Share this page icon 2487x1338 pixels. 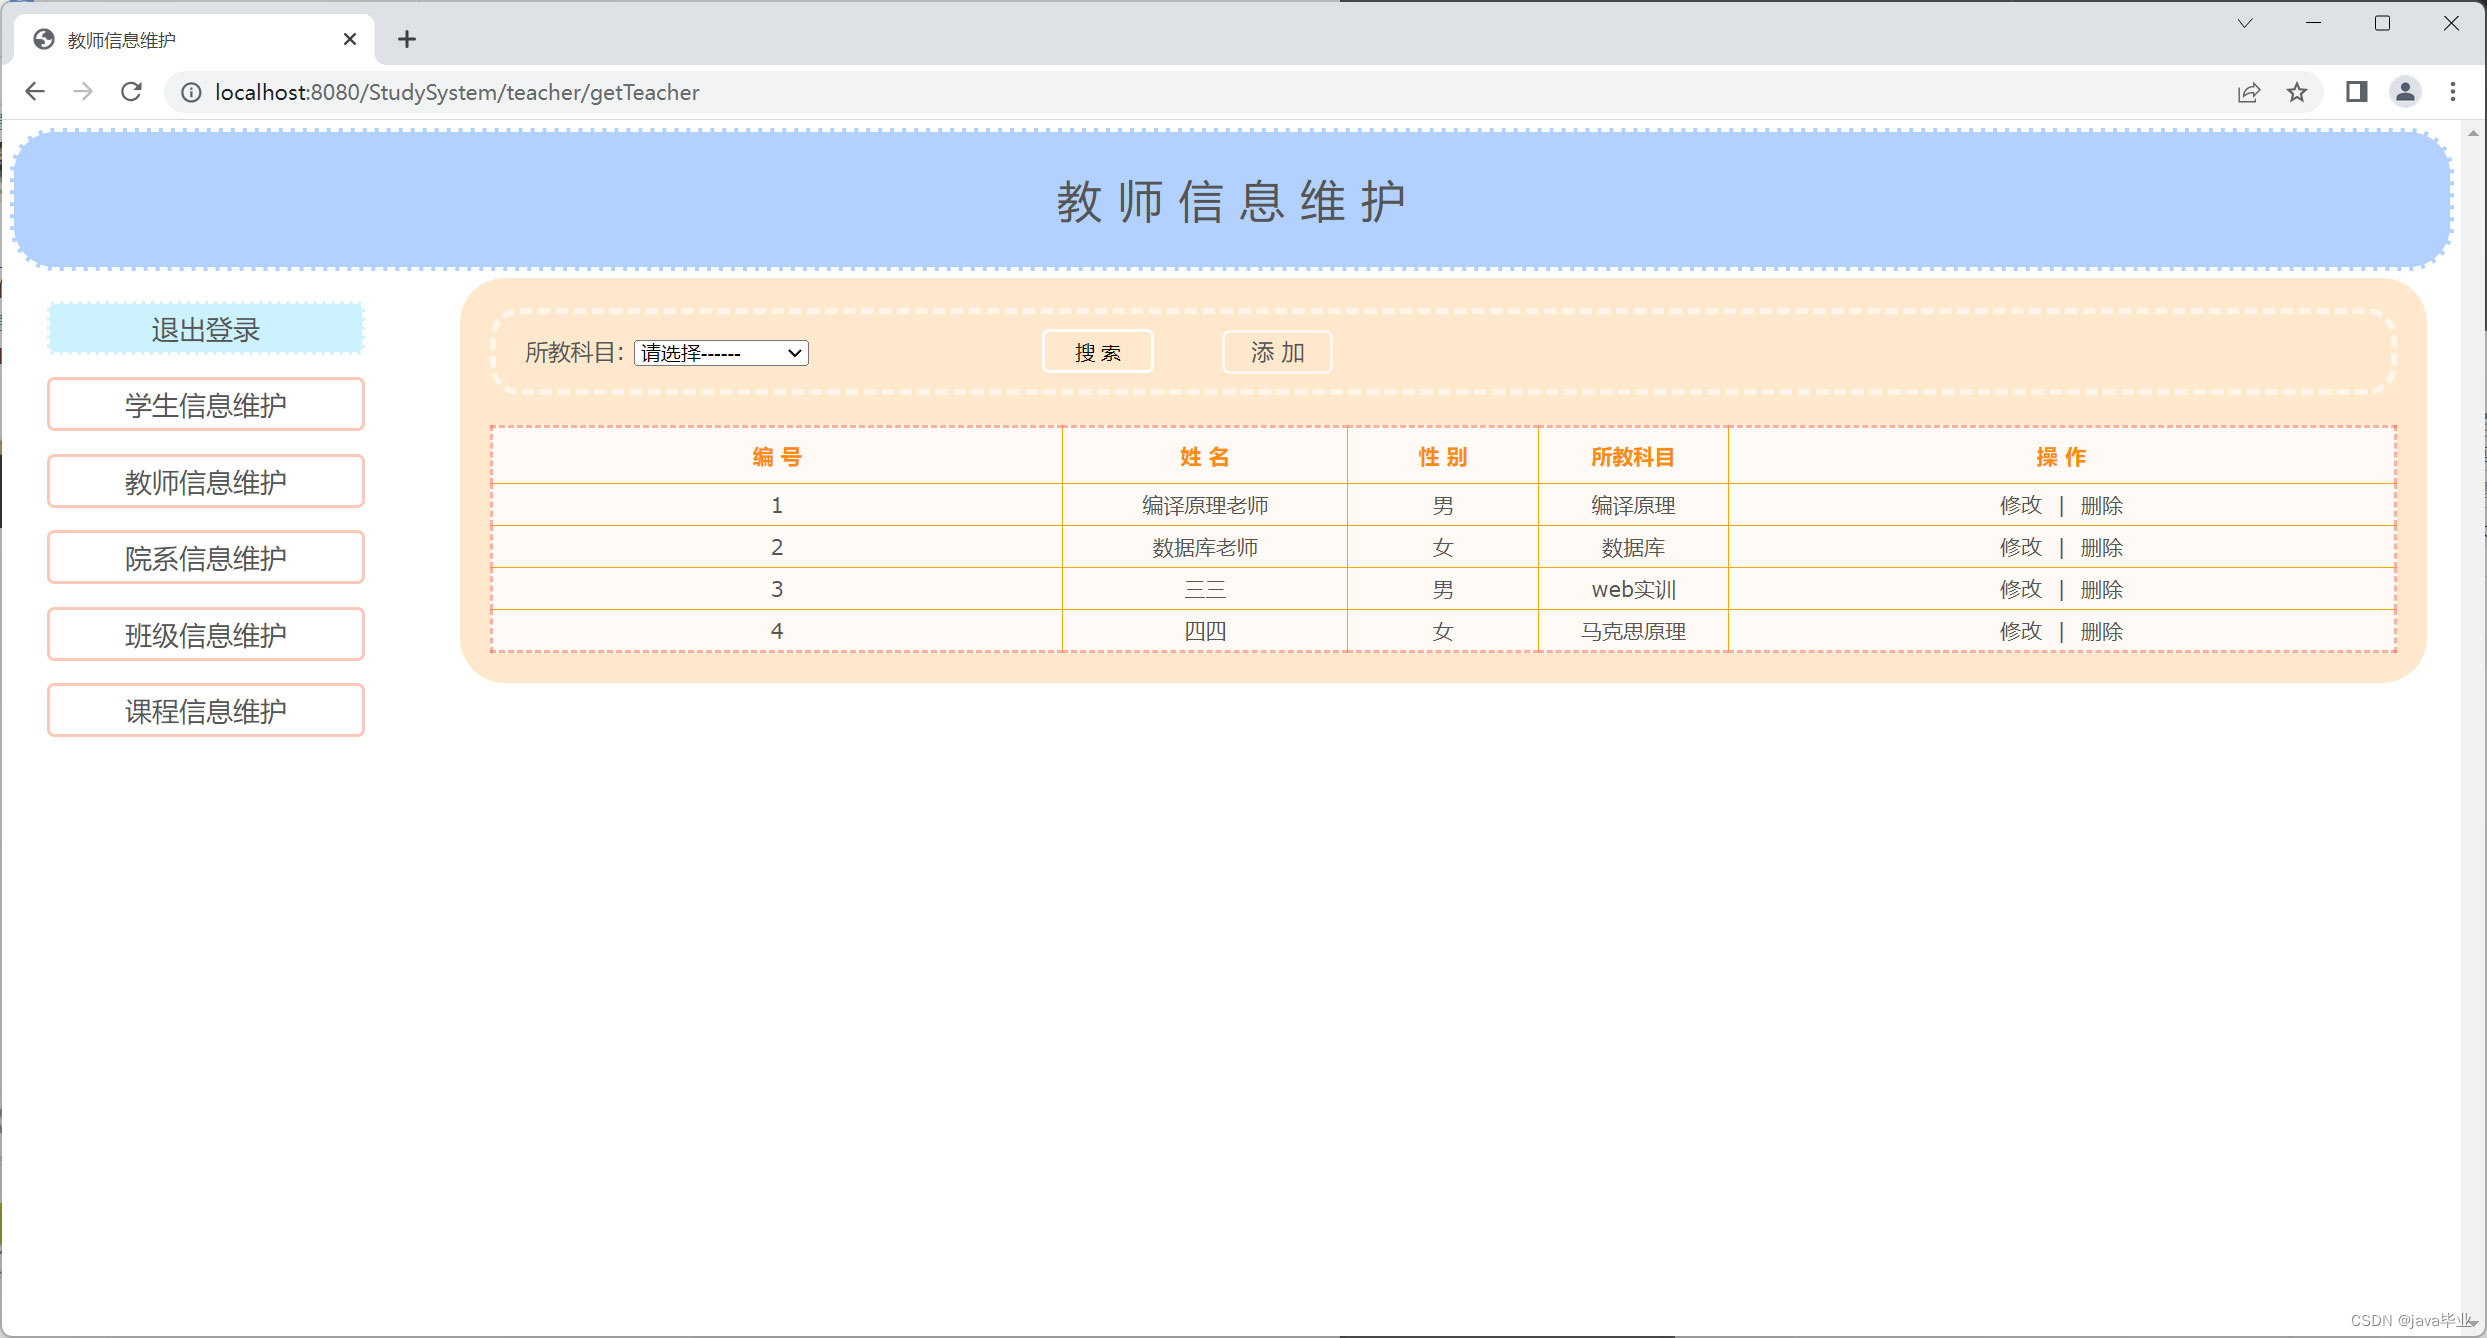(x=2249, y=92)
